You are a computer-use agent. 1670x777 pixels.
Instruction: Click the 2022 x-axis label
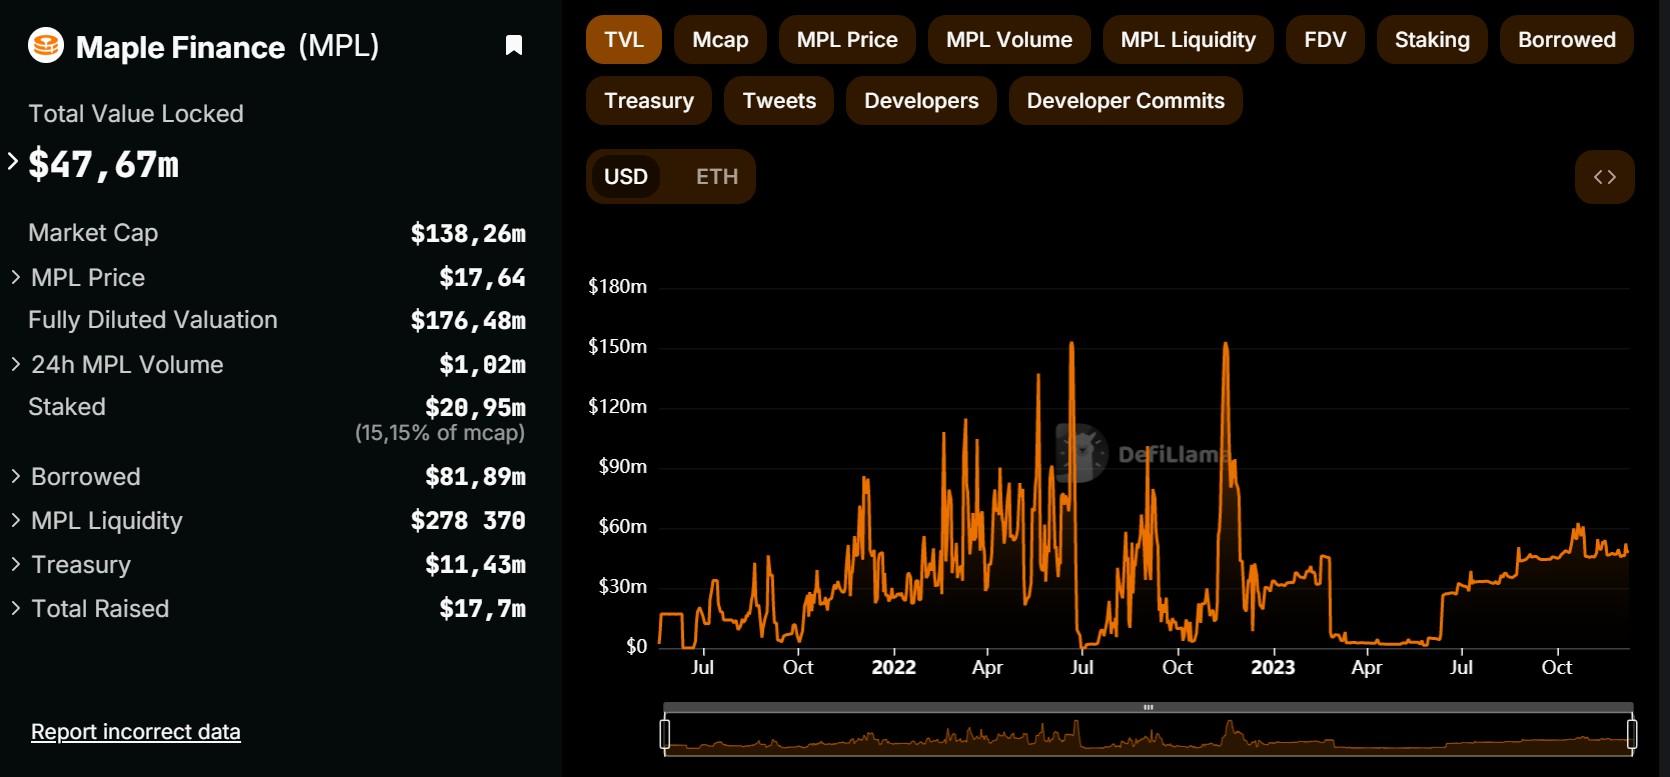click(894, 668)
